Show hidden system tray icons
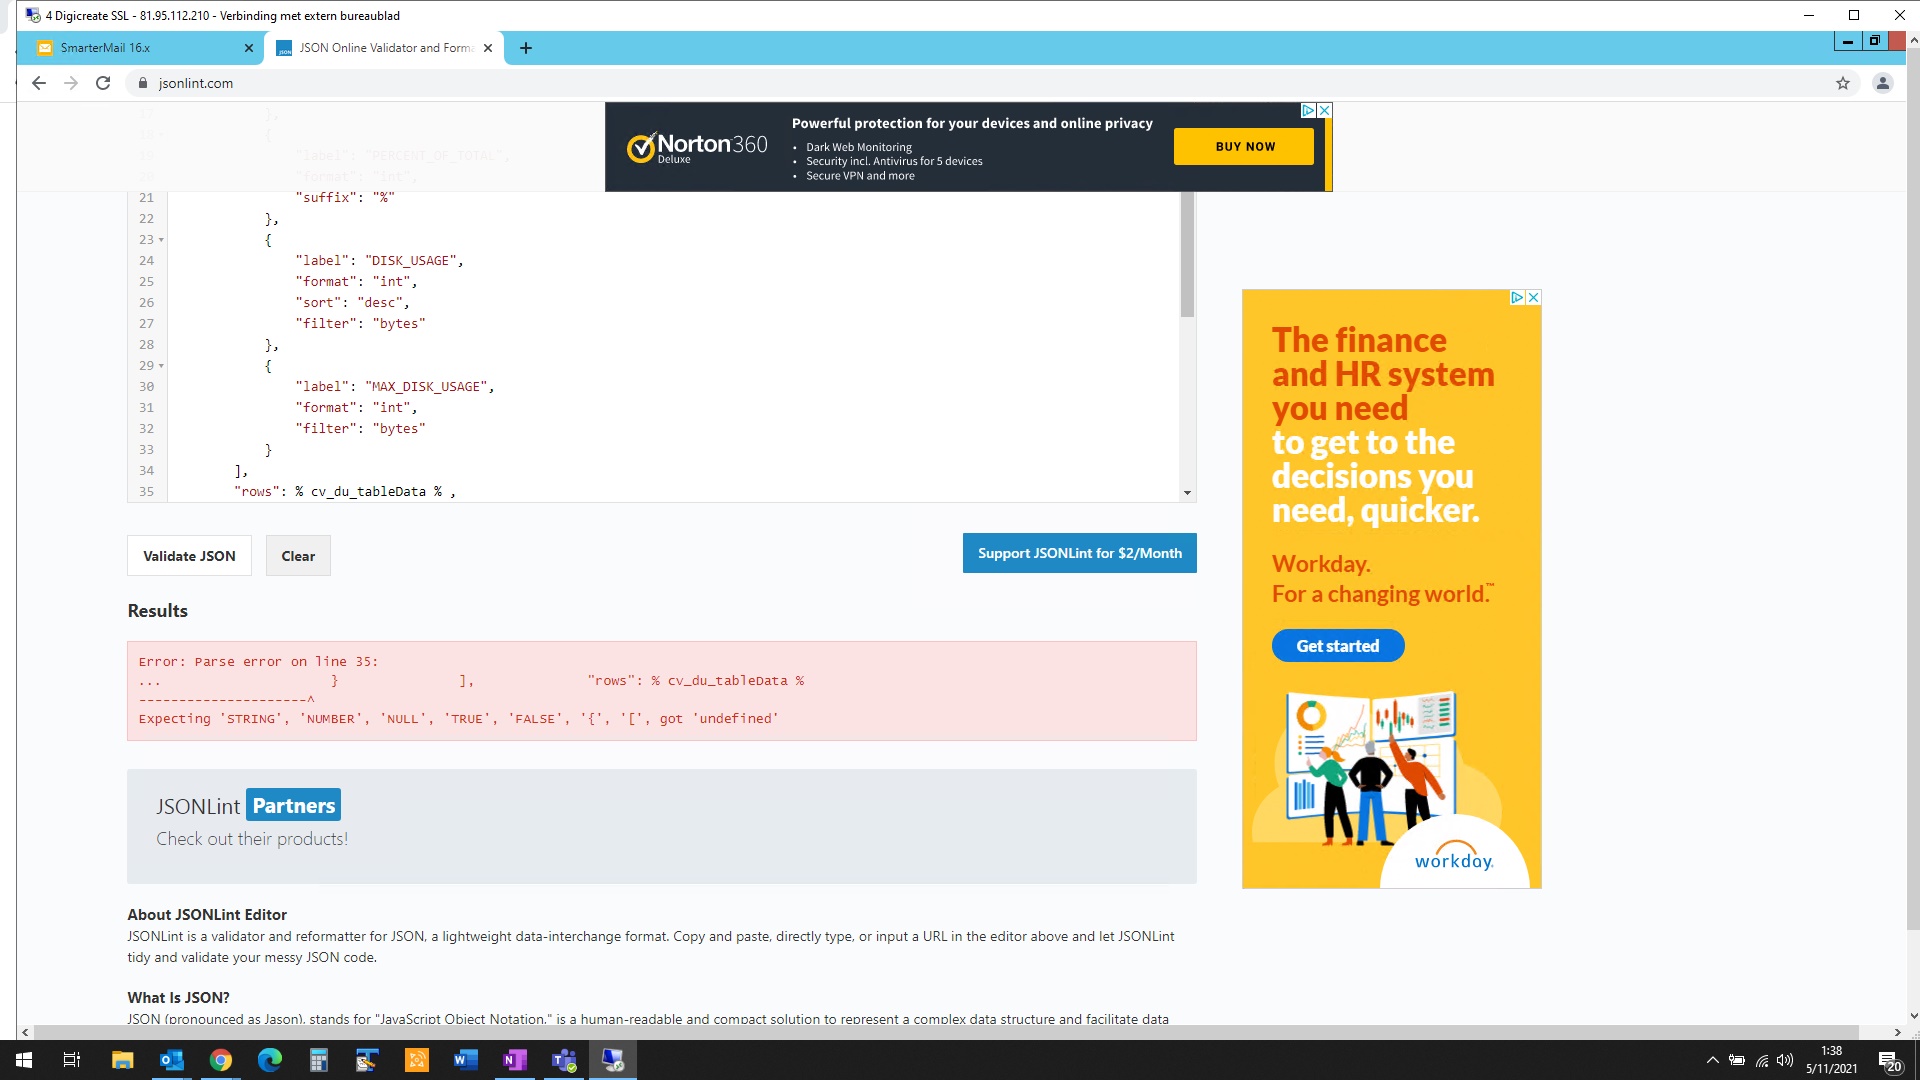 tap(1712, 1060)
